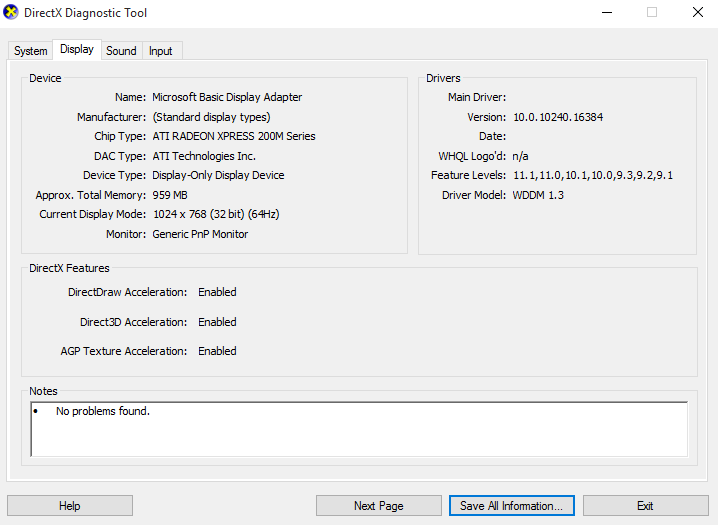Close the DirectX Diagnostic Tool window

click(697, 12)
